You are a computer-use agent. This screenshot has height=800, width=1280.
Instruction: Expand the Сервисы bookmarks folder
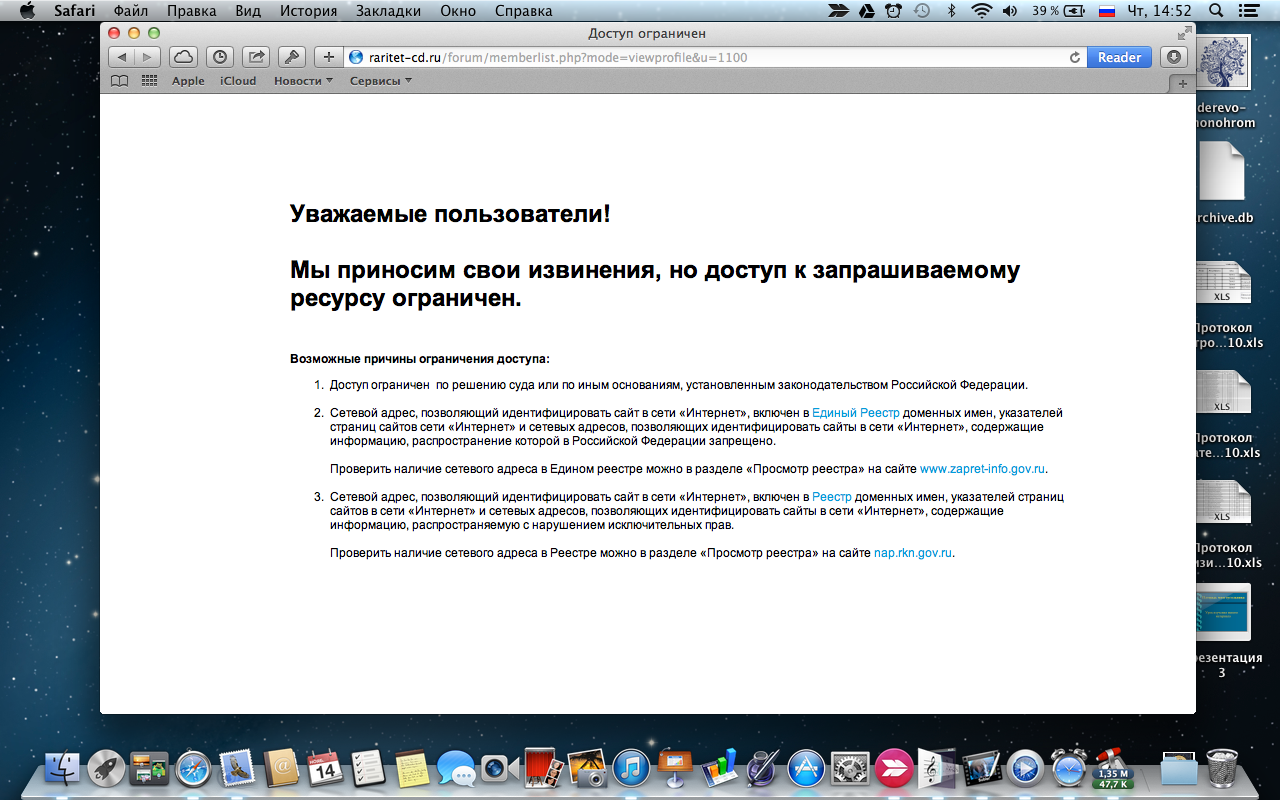(x=380, y=81)
